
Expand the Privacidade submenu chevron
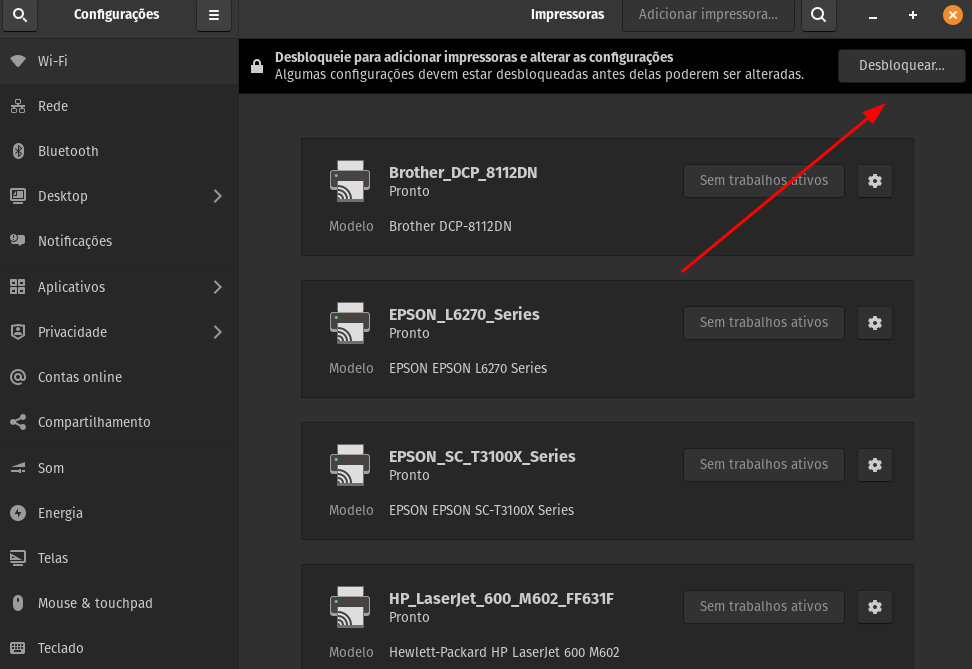(x=218, y=332)
